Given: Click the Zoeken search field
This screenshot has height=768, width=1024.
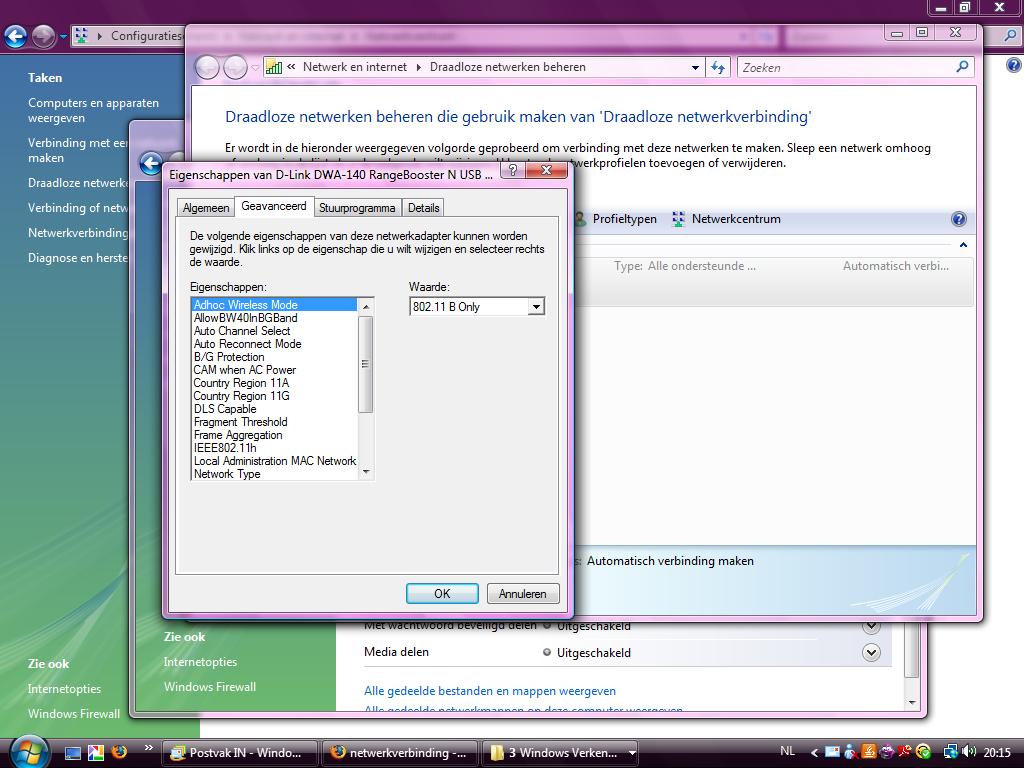Looking at the screenshot, I should (x=856, y=67).
